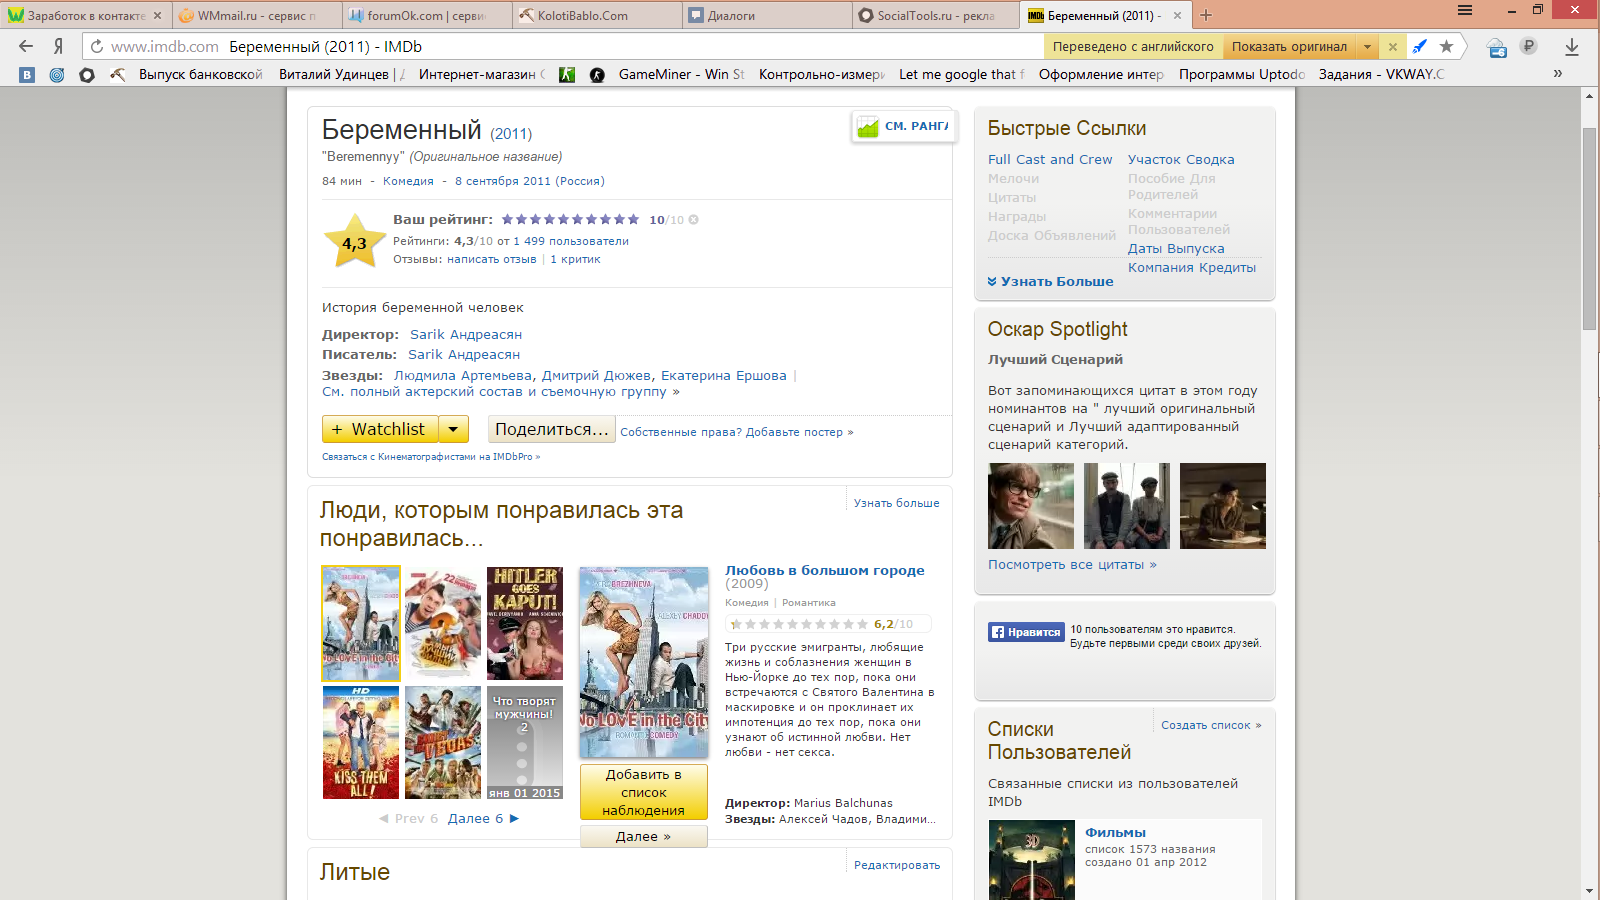This screenshot has height=900, width=1600.
Task: Click написать отзыв link
Action: pos(491,259)
